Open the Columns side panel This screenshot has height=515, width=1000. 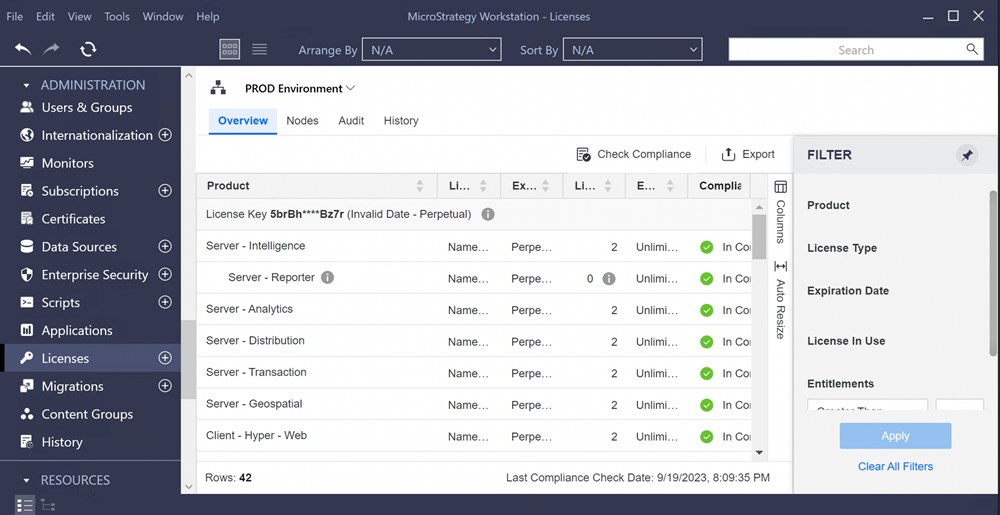(781, 187)
